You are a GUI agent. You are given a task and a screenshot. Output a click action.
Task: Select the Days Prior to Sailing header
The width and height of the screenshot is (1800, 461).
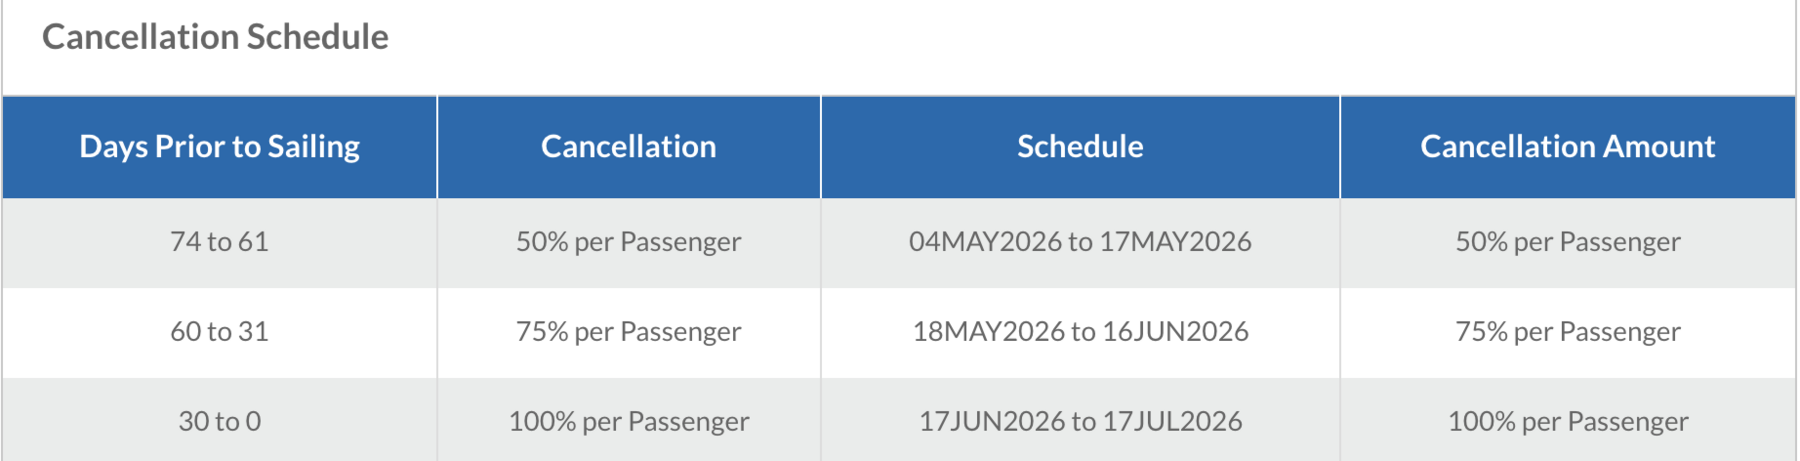click(219, 147)
